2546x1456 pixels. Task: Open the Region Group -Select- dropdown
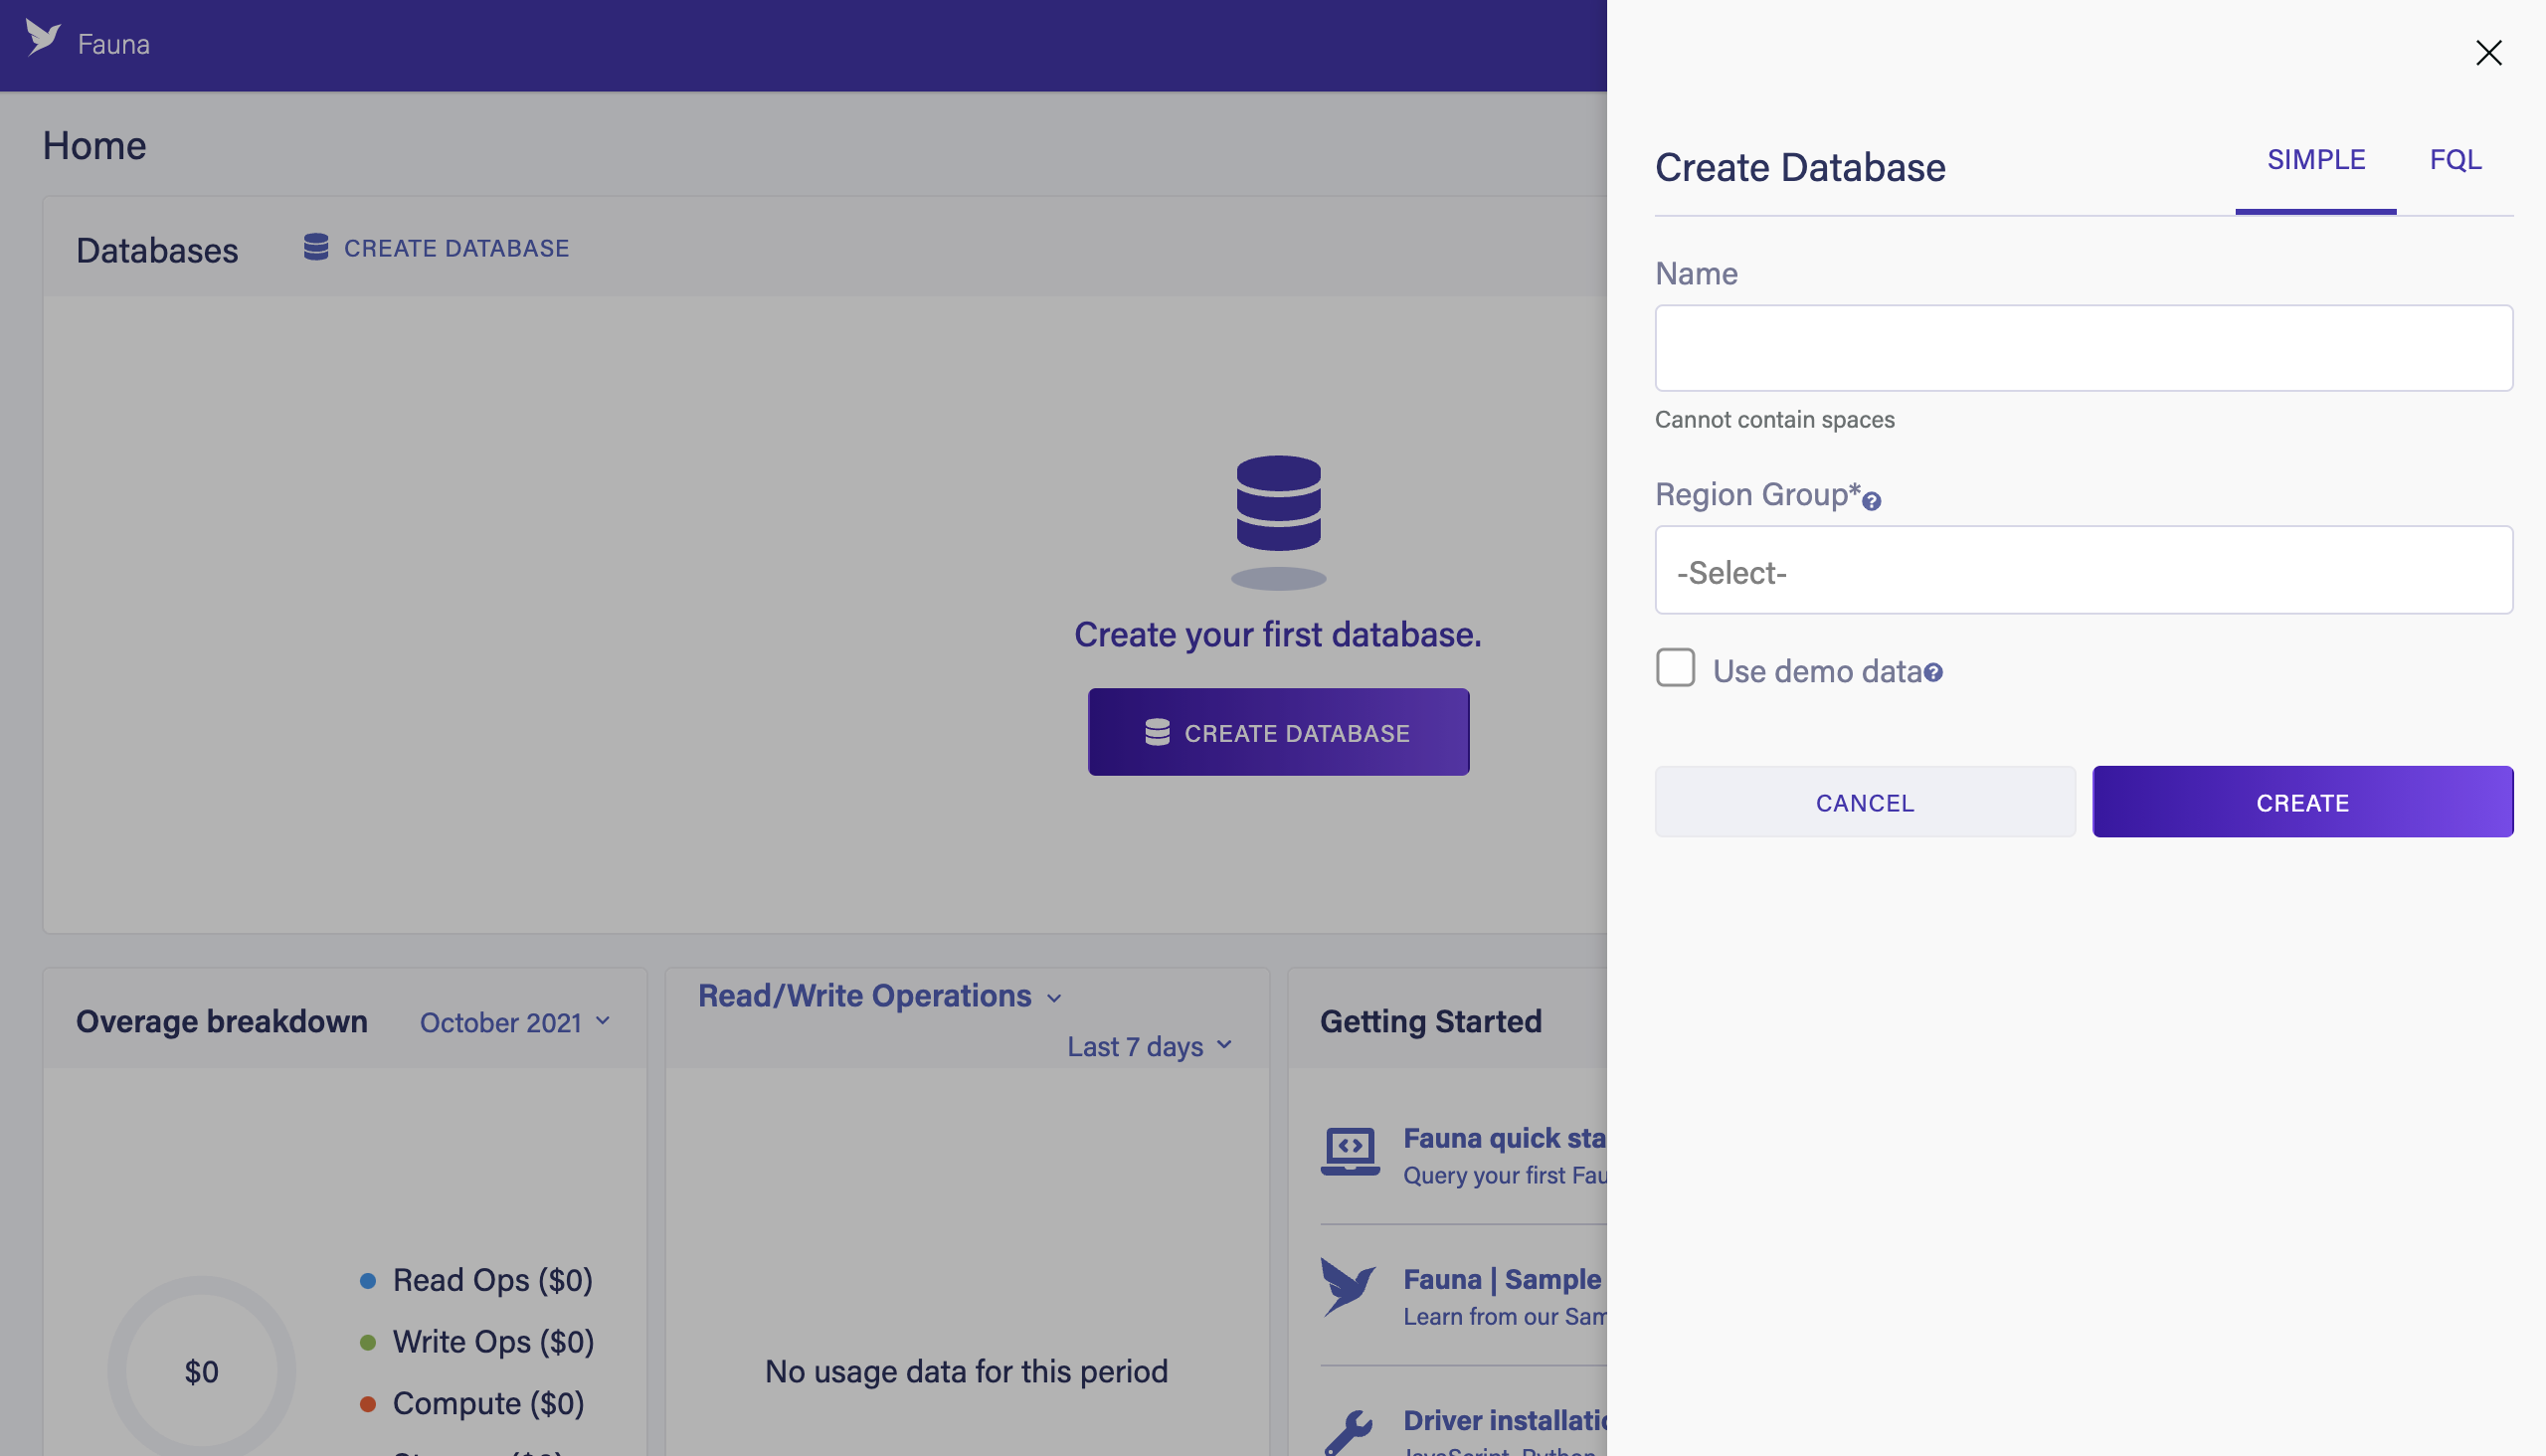point(2083,571)
